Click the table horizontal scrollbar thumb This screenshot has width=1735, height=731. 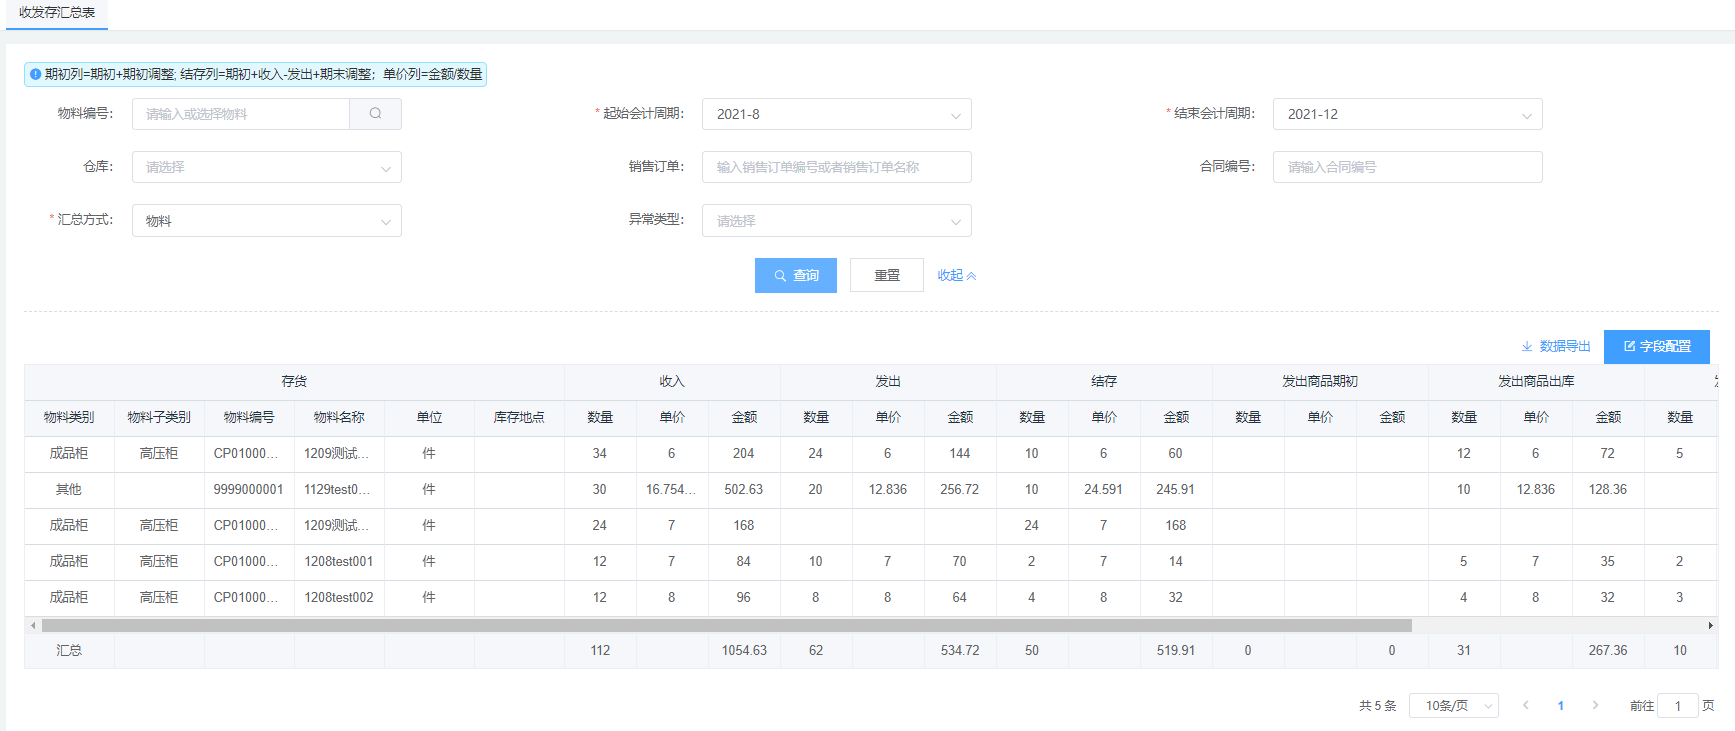coord(726,626)
